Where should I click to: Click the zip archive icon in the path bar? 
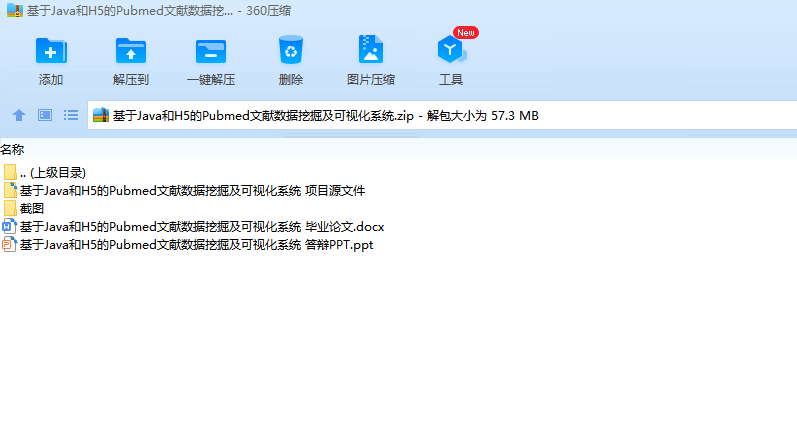point(101,115)
